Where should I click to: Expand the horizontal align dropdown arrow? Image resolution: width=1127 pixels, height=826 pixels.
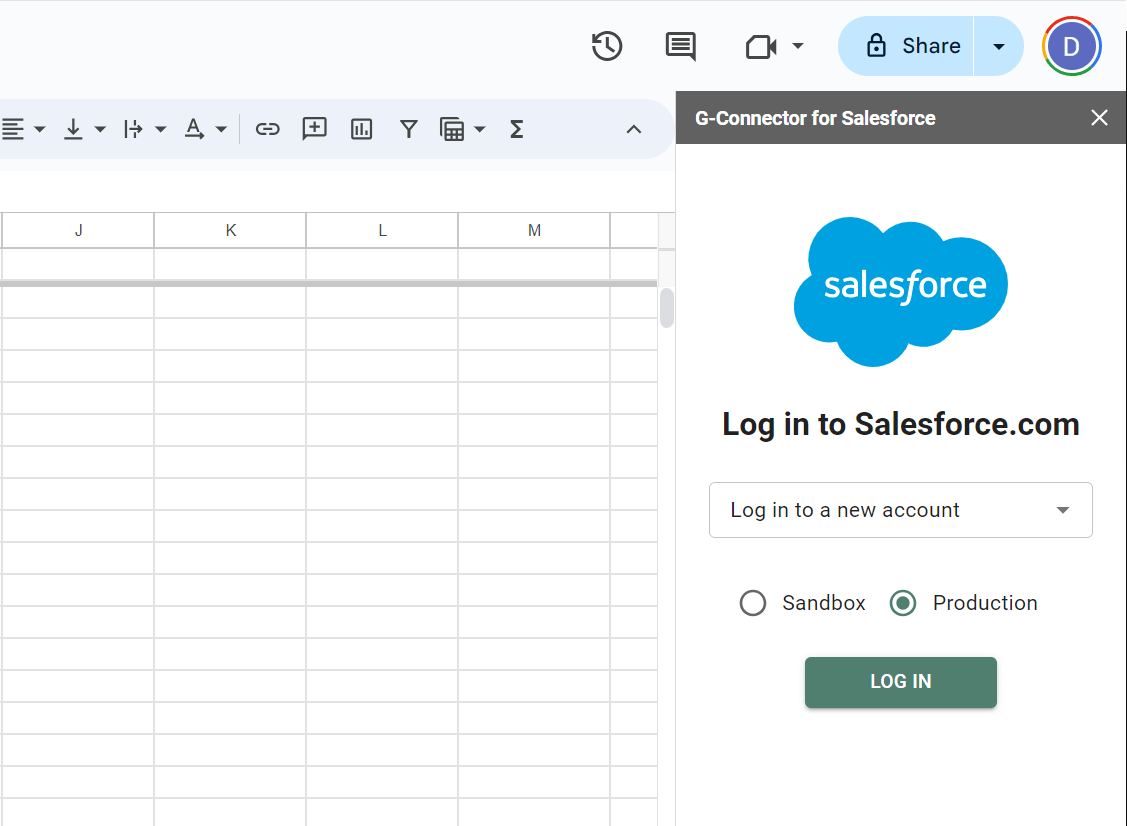(40, 129)
